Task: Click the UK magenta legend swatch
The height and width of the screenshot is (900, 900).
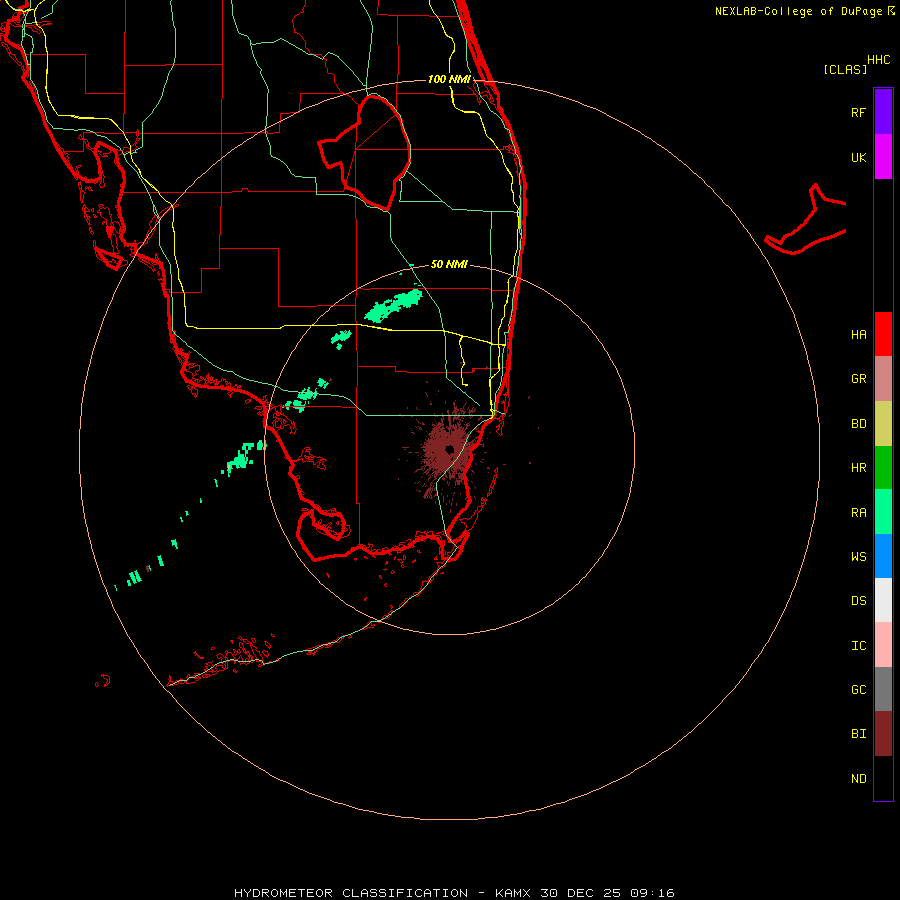Action: (x=883, y=157)
